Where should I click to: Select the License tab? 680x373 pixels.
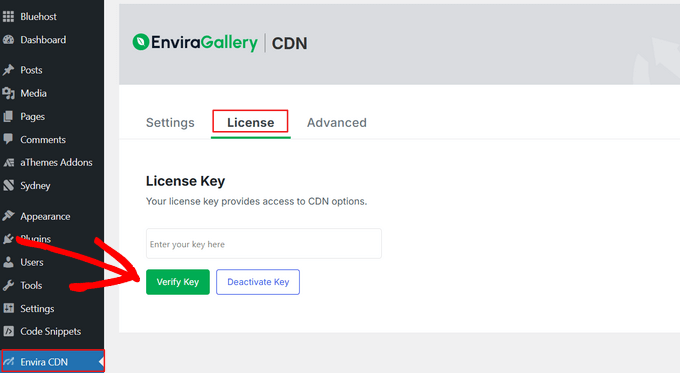pos(250,122)
